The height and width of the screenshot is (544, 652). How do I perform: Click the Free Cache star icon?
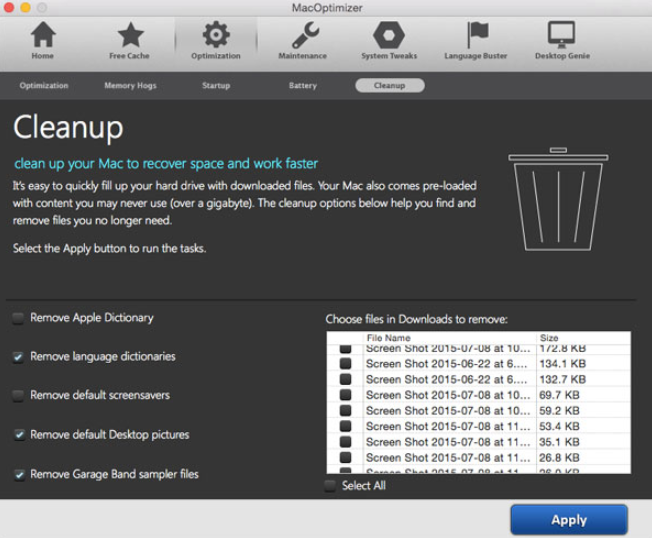(130, 36)
